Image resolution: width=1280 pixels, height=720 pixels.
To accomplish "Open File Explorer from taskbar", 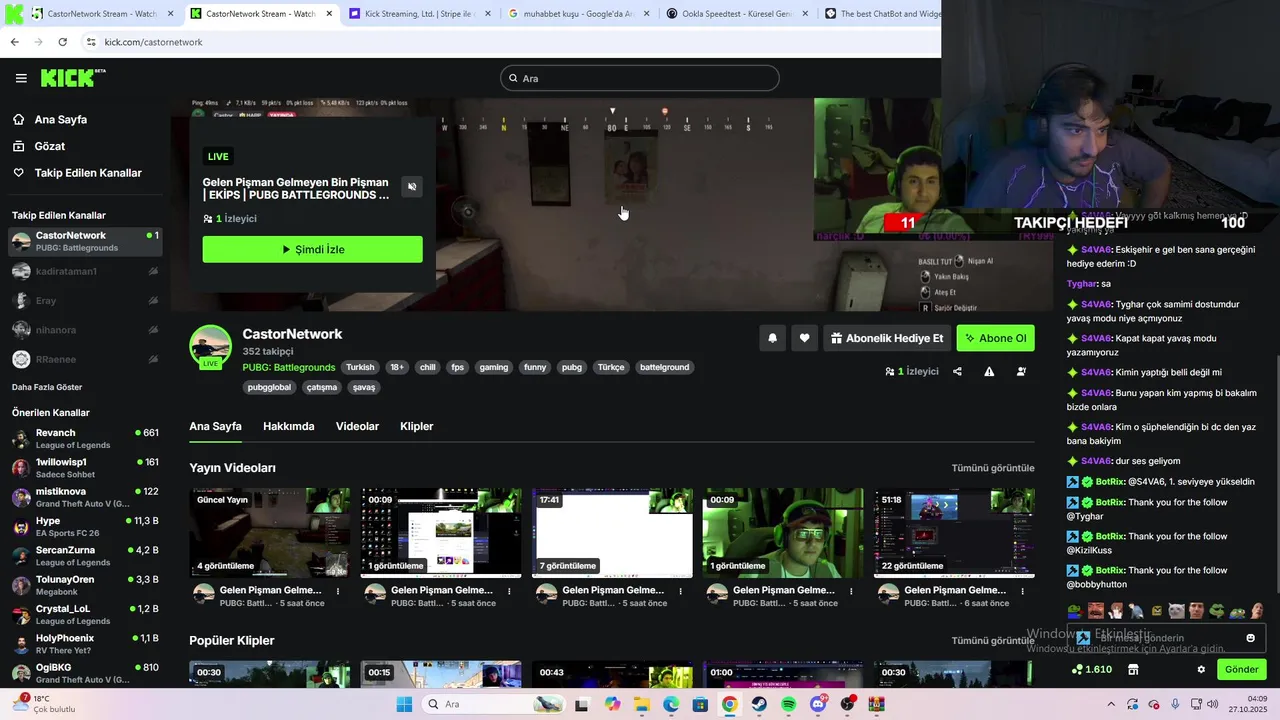I will click(641, 704).
